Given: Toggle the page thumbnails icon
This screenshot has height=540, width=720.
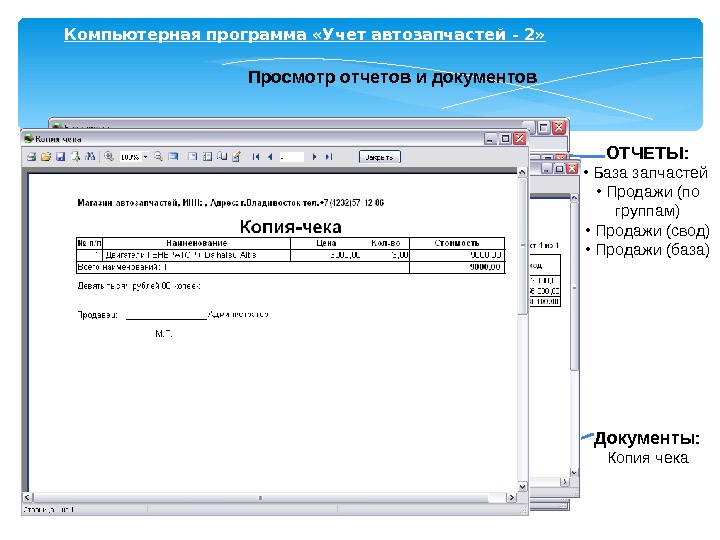Looking at the screenshot, I should [x=207, y=157].
